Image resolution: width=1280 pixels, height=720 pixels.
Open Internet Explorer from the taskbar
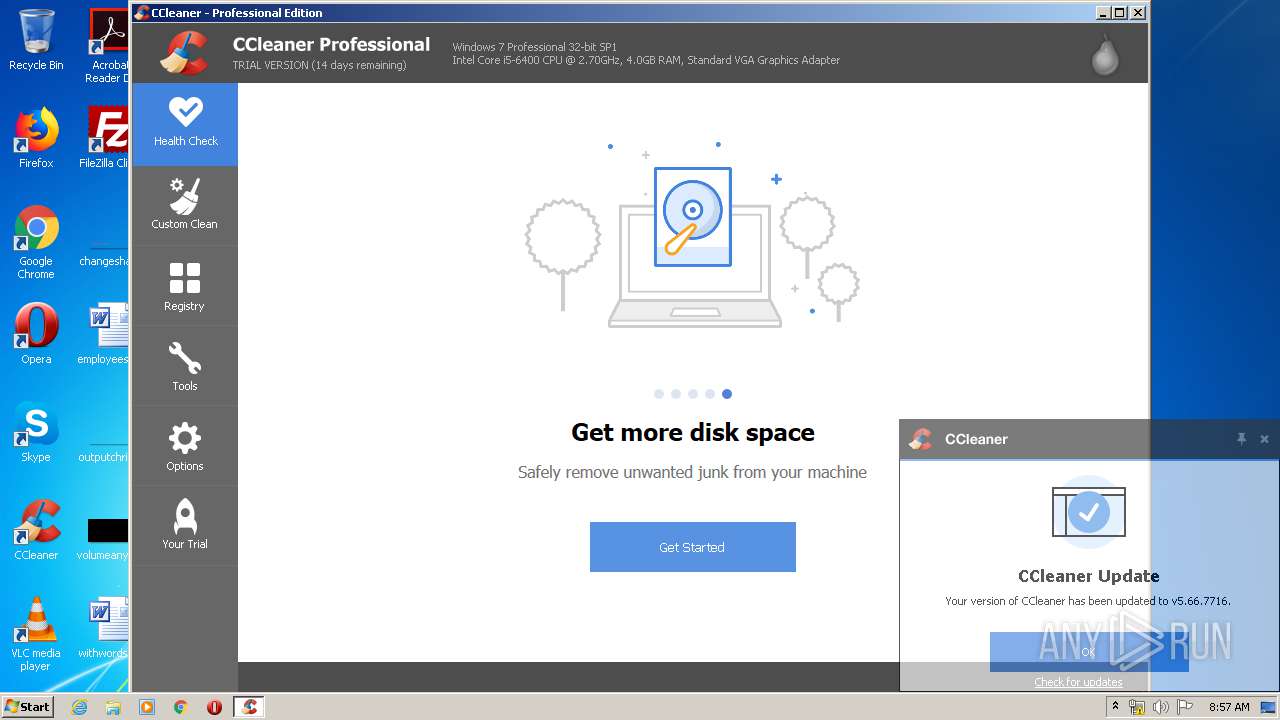pos(79,707)
